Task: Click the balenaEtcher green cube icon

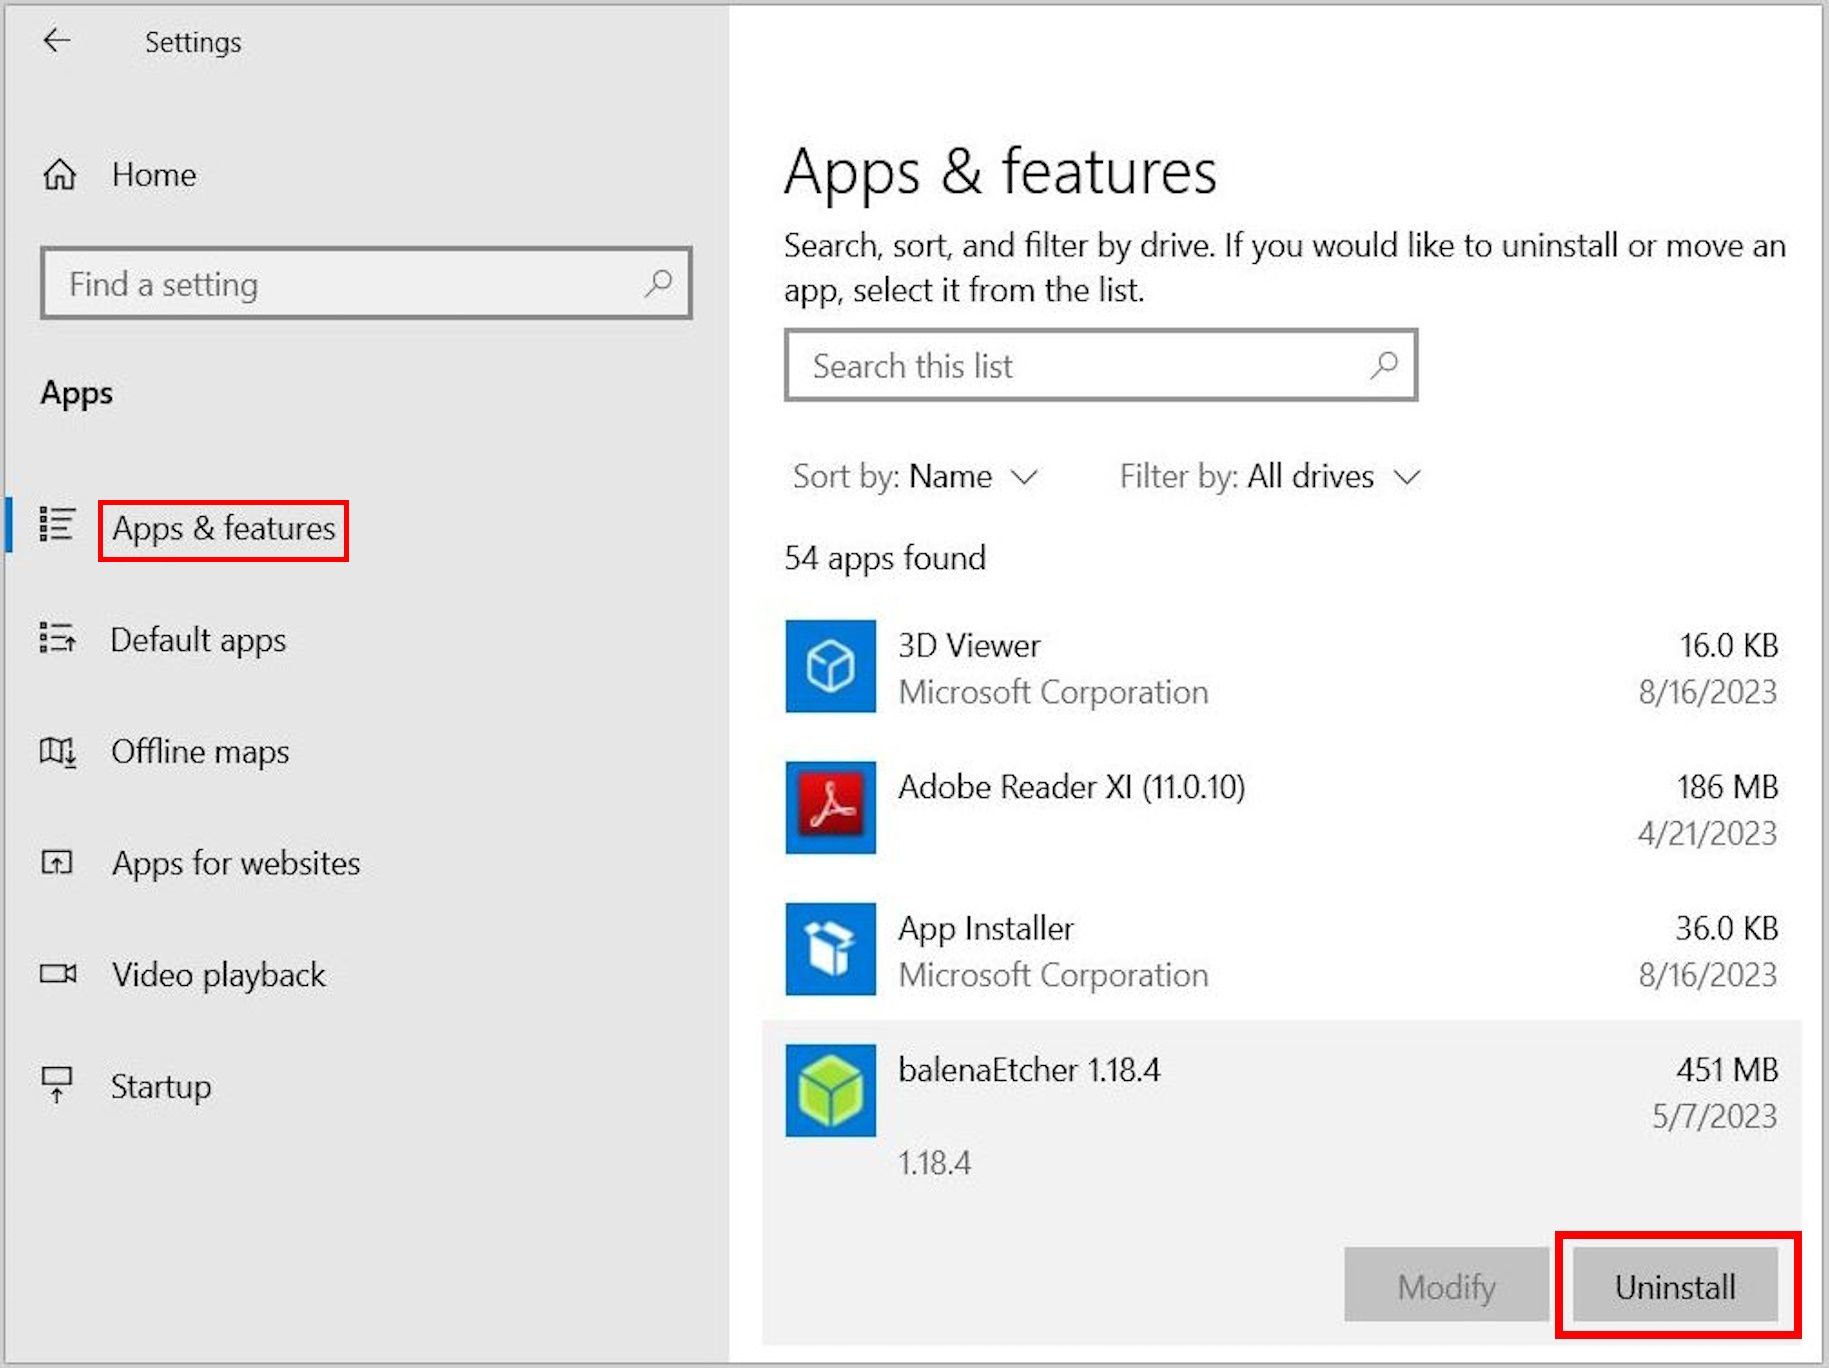Action: [x=830, y=1090]
